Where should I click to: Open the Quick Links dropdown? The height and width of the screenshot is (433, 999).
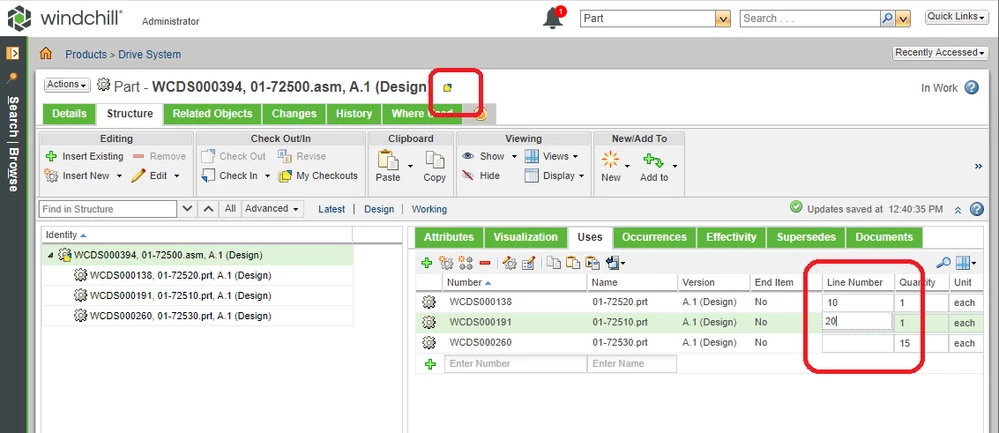click(956, 17)
